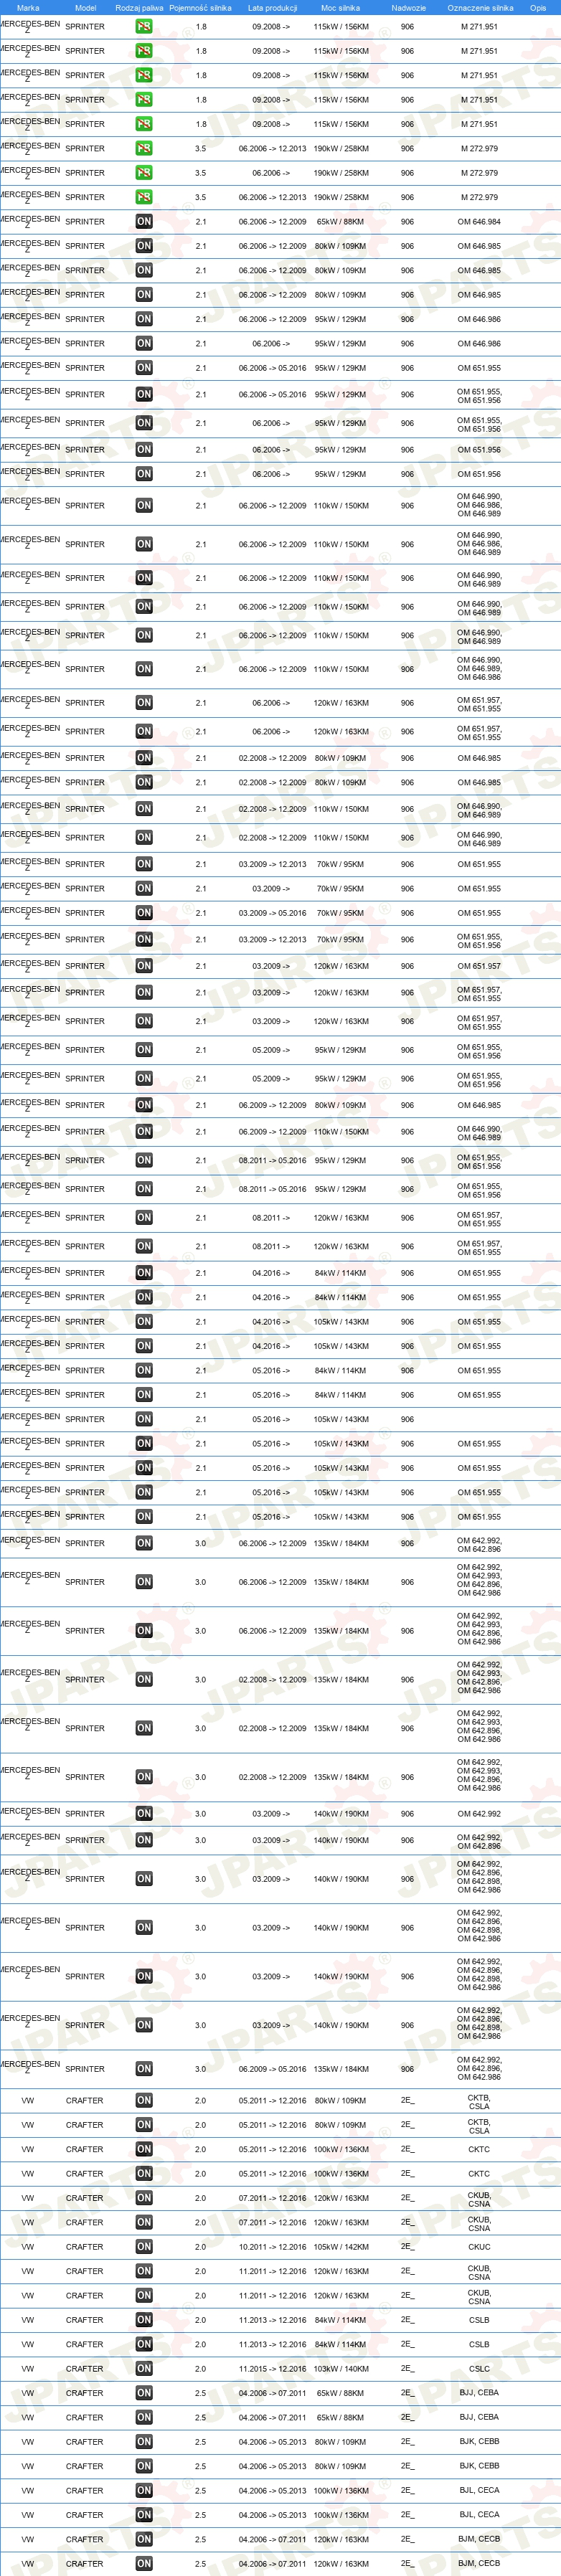Click diesel ON icon in OM 646.984 row

click(144, 222)
